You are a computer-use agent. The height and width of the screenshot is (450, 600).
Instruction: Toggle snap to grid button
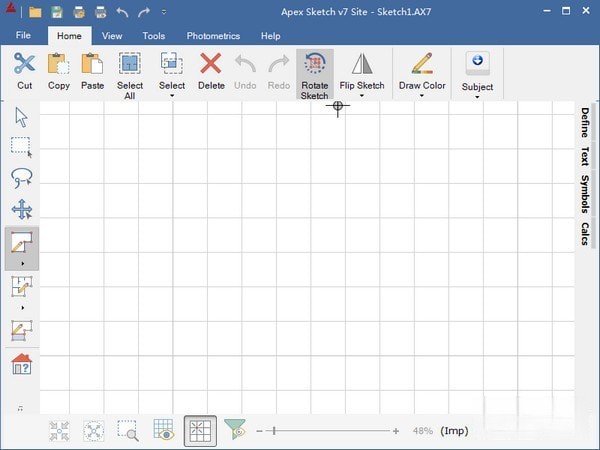(x=200, y=431)
